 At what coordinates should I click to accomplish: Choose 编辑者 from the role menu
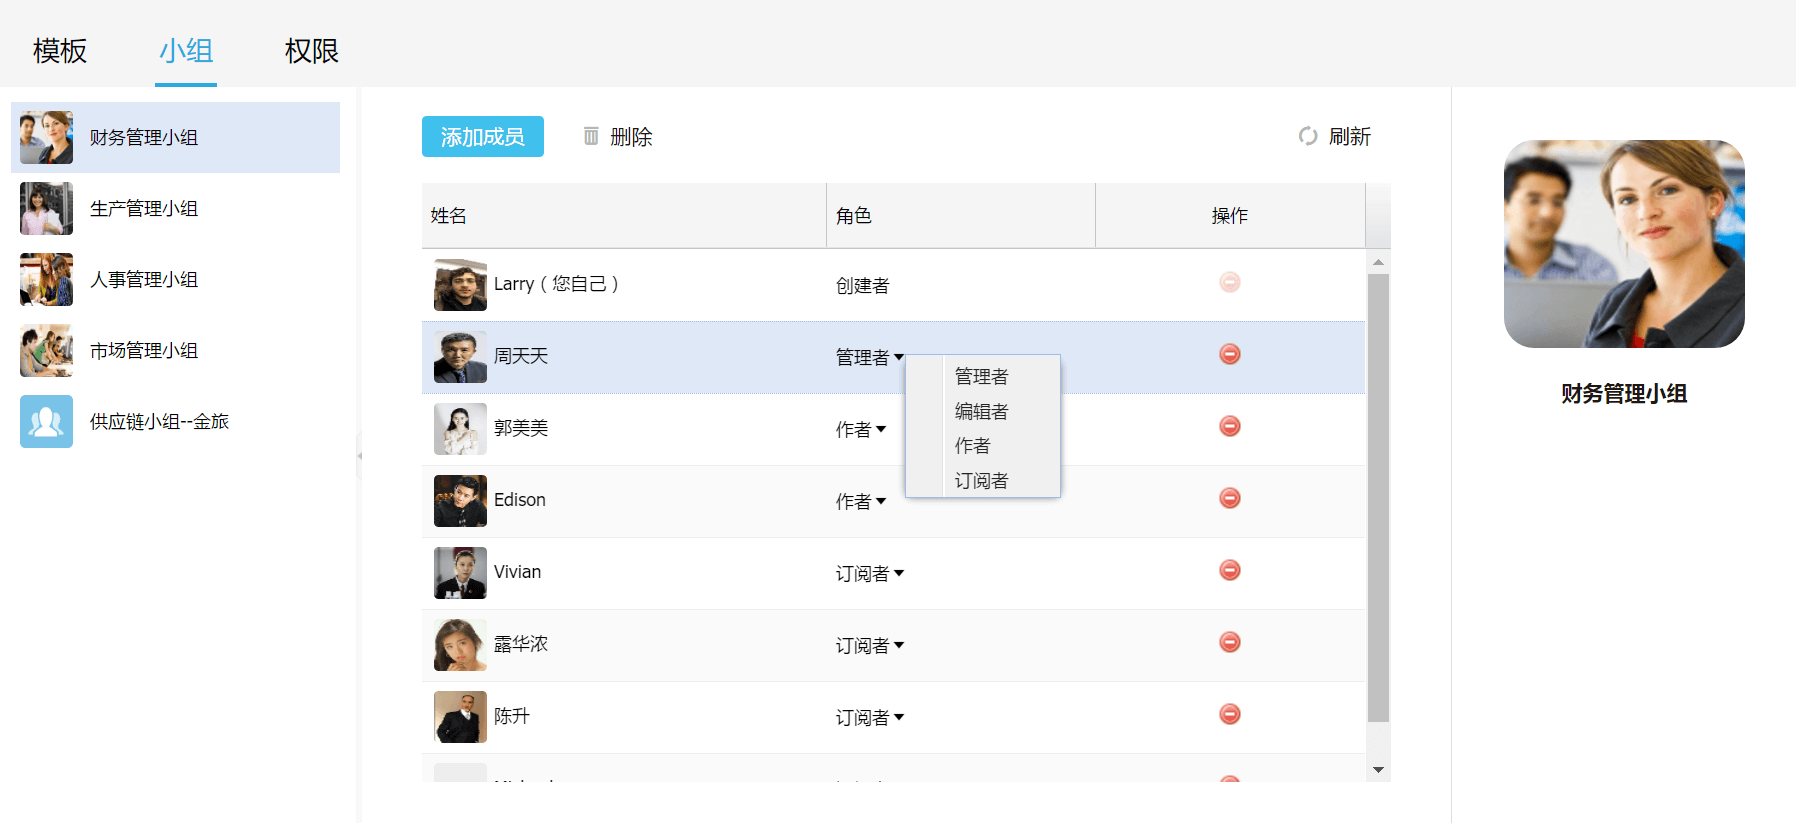pos(981,411)
